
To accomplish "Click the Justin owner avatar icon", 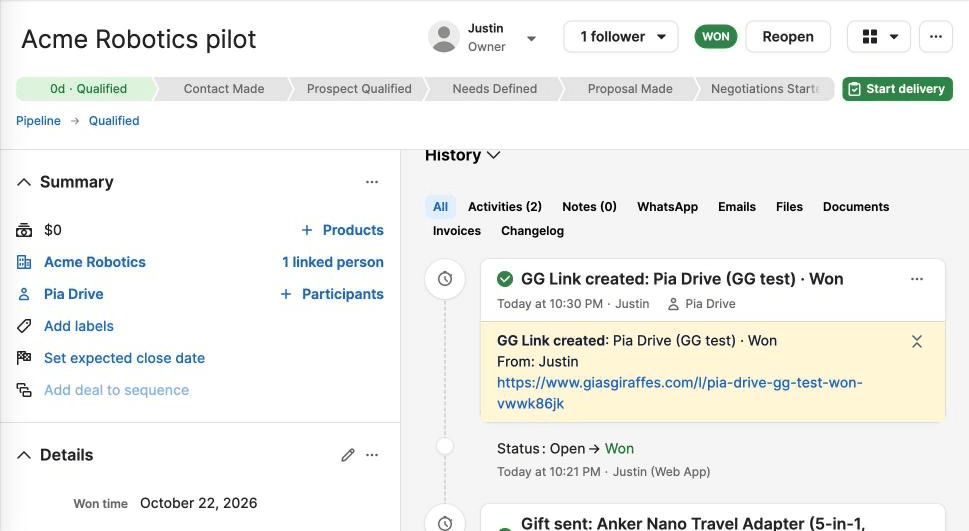I will [x=444, y=37].
